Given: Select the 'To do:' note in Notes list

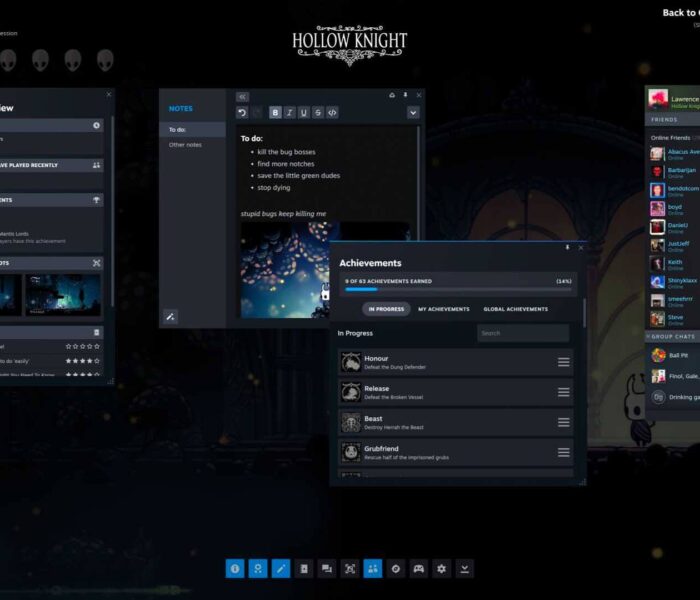Looking at the screenshot, I should click(192, 129).
